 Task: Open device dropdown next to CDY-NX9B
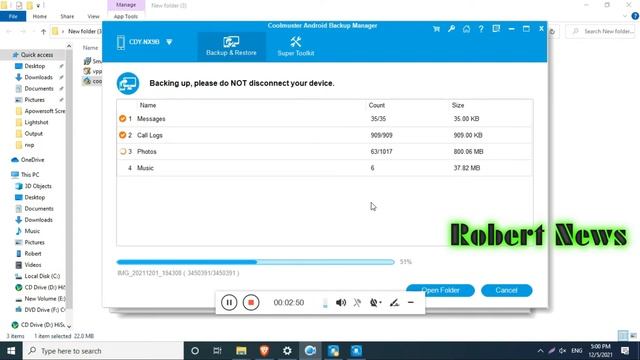point(169,42)
